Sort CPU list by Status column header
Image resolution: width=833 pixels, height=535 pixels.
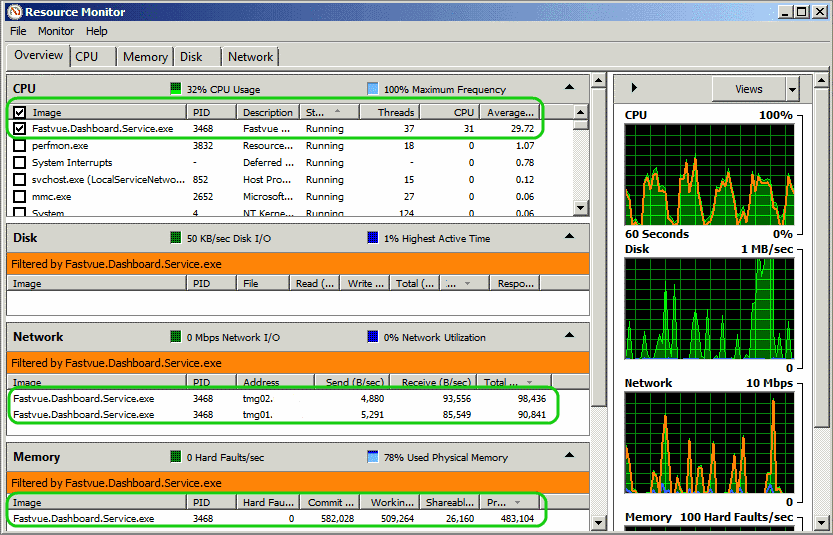329,112
